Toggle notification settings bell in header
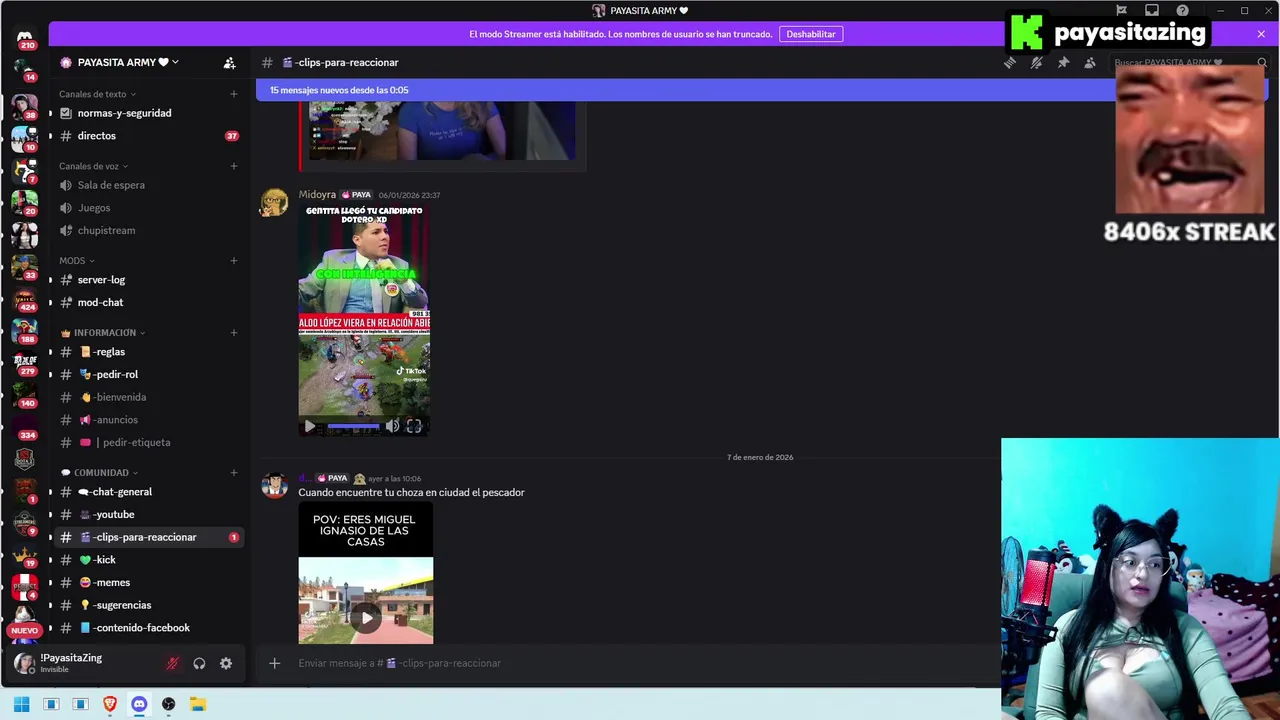Screen dimensions: 1280x720 (x=1036, y=62)
